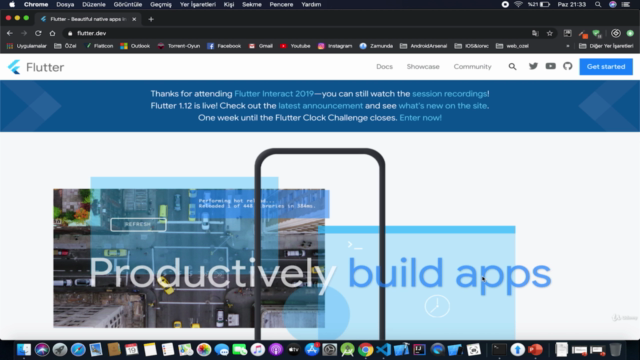Reload the page with refresh icon
Image resolution: width=640 pixels, height=360 pixels.
(38, 33)
